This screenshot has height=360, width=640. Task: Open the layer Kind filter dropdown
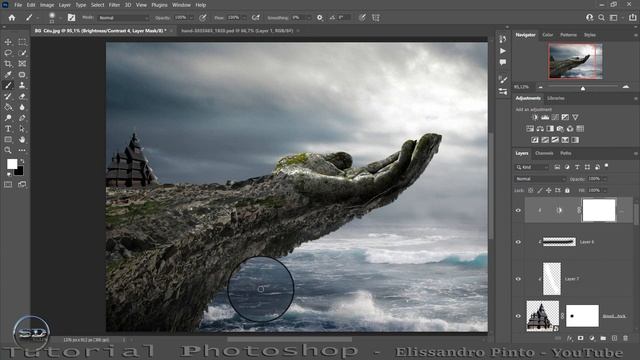pyautogui.click(x=531, y=167)
